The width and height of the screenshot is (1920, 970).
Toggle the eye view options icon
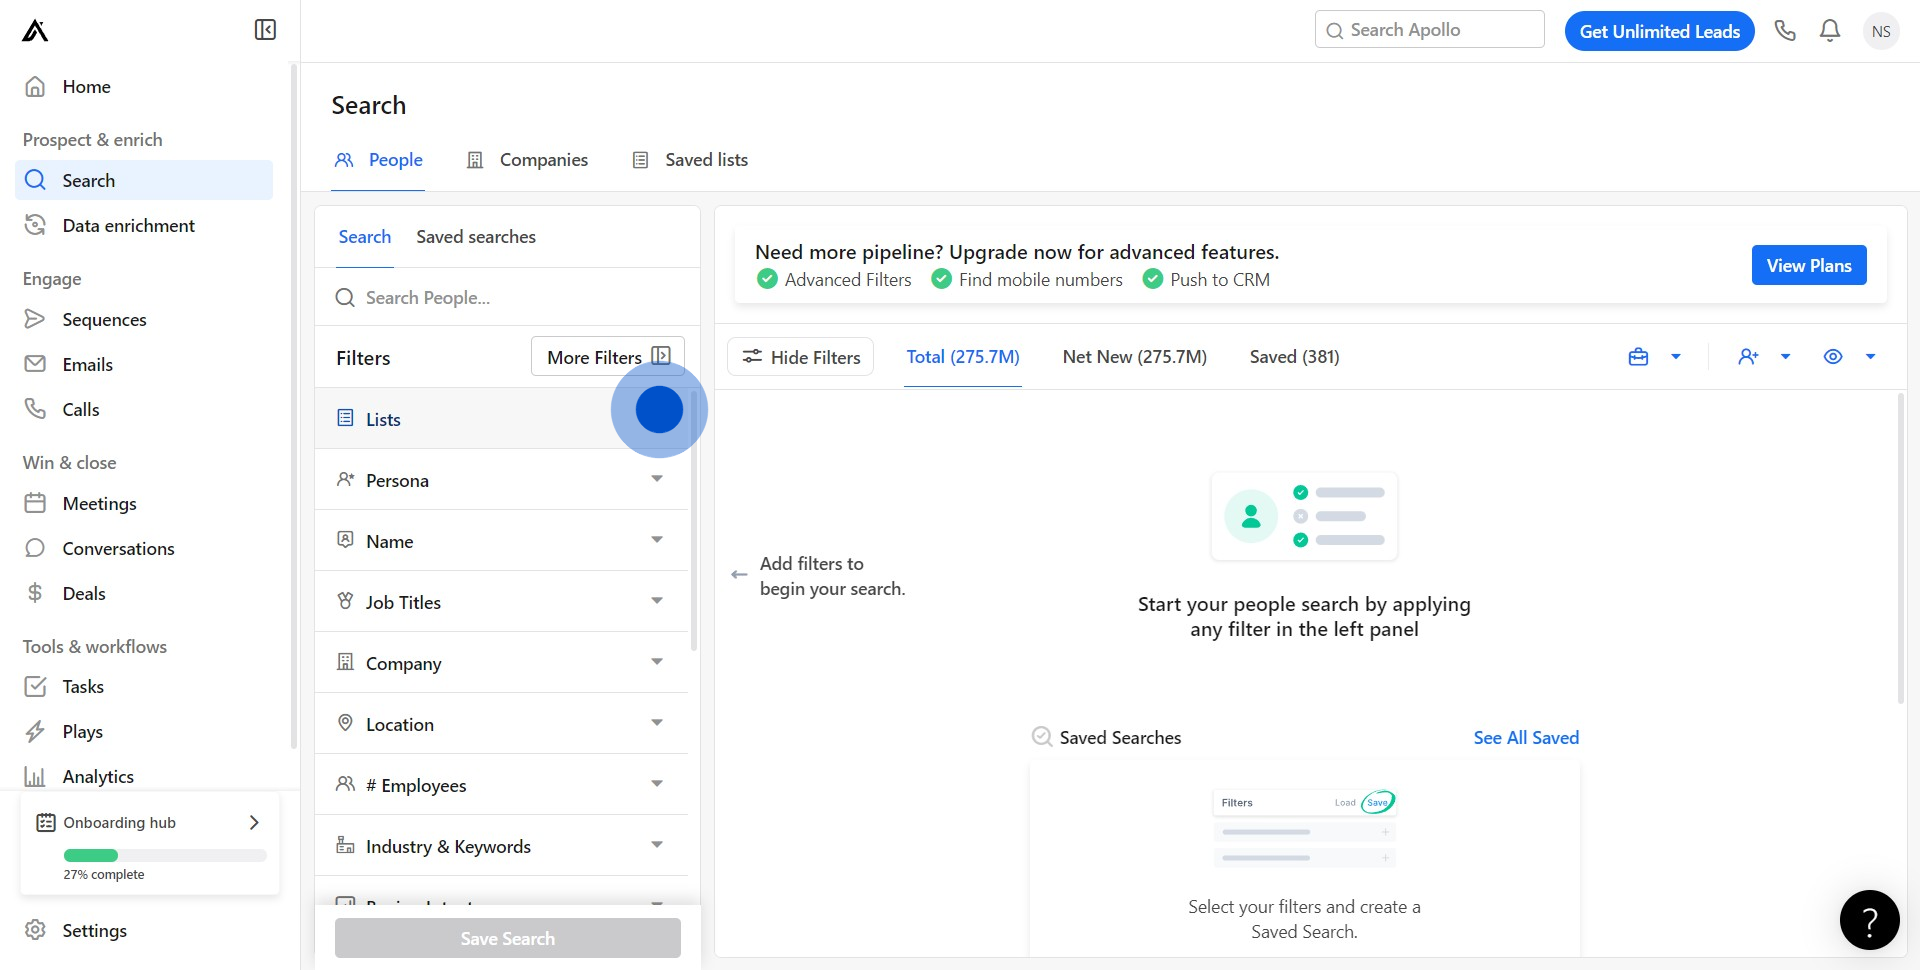1833,357
